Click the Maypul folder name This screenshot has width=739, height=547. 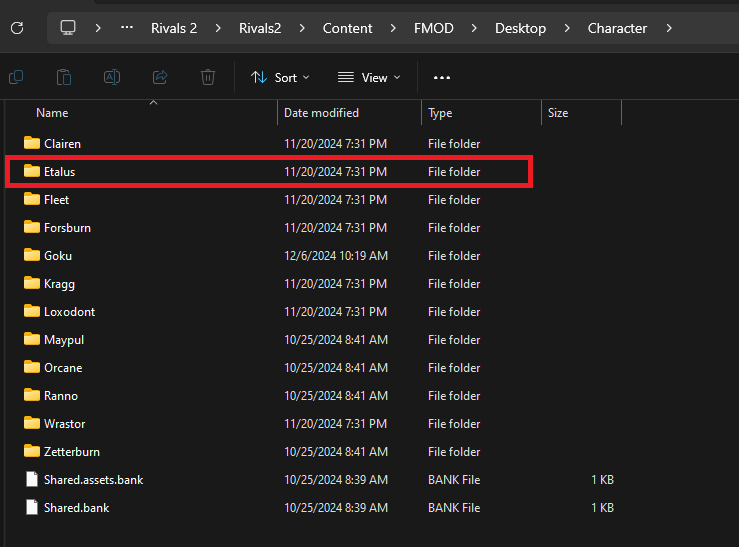click(x=64, y=340)
